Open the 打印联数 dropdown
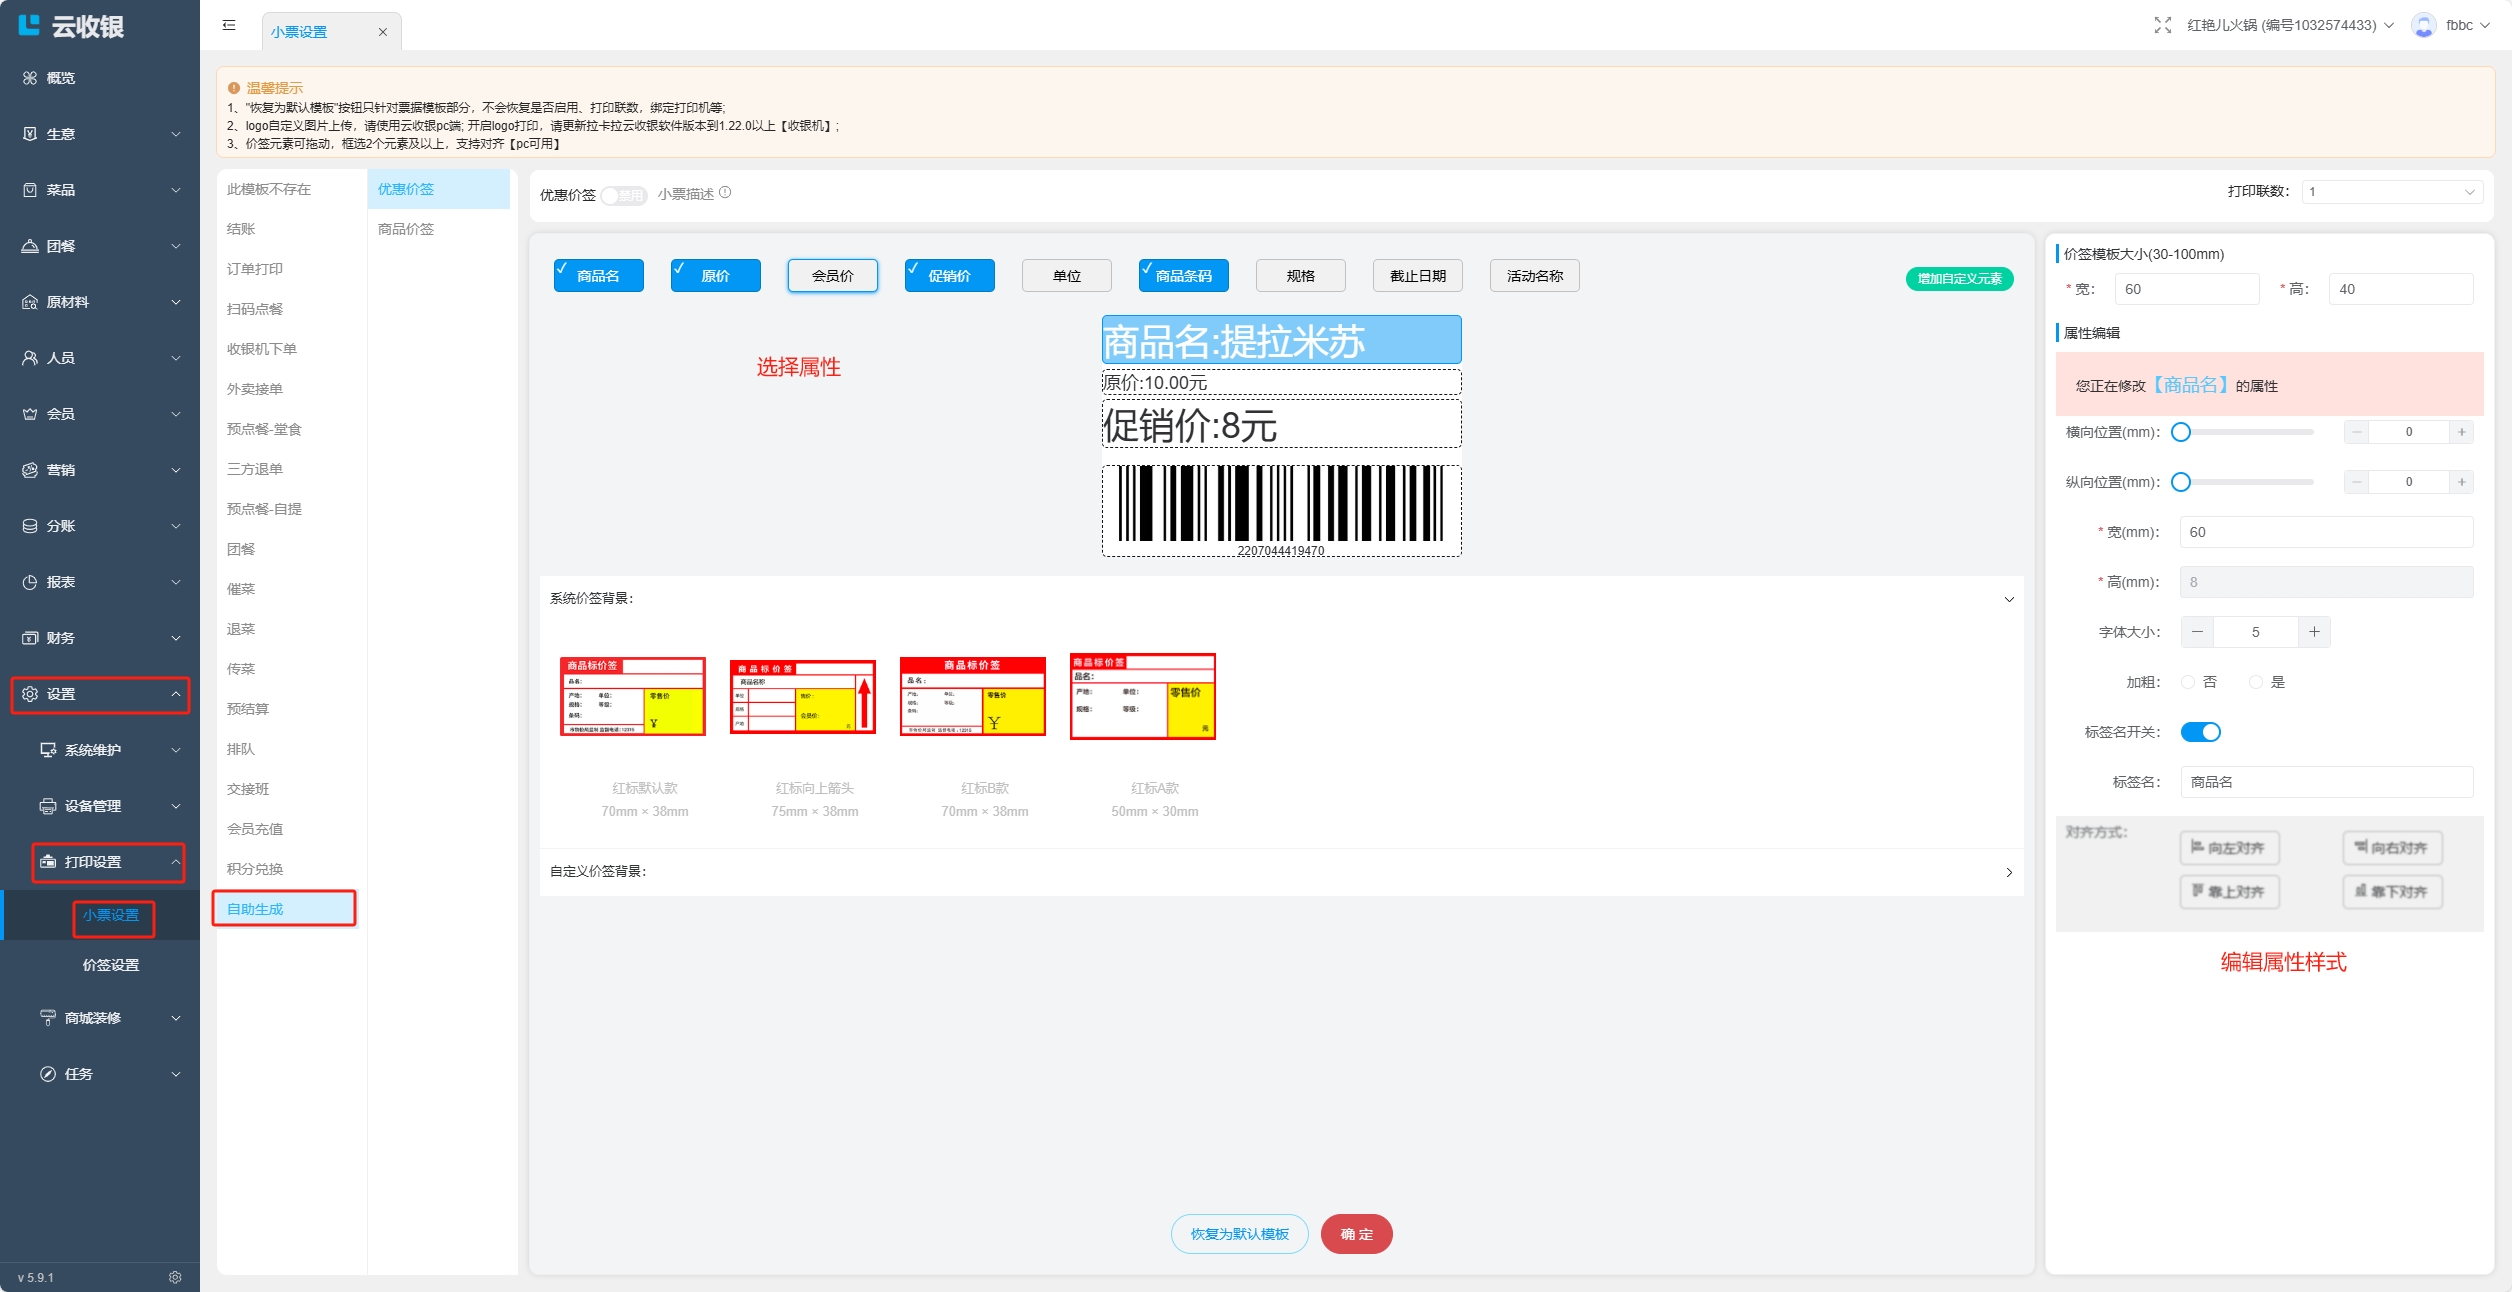2512x1292 pixels. 2391,192
